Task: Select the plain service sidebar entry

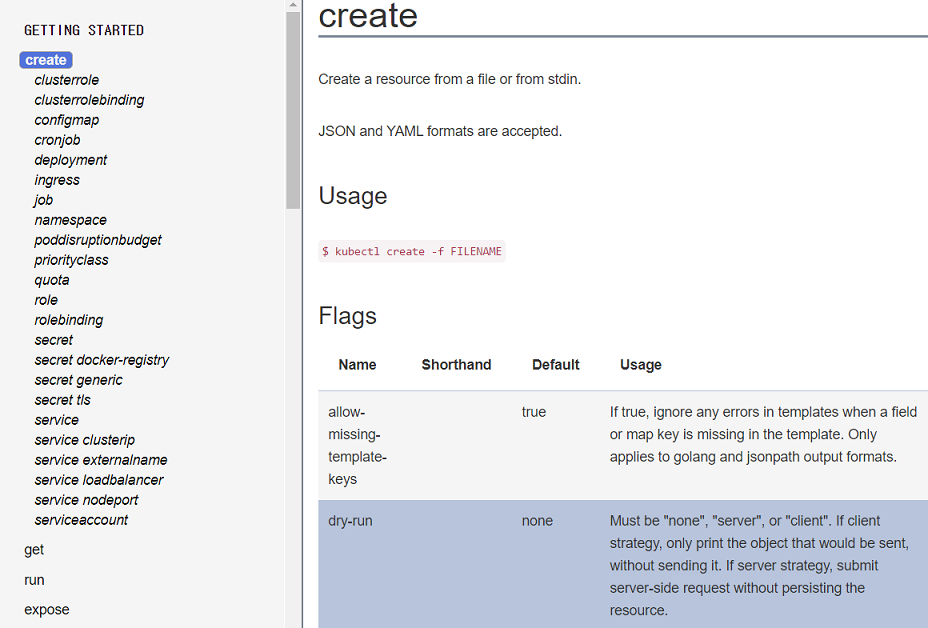Action: click(57, 420)
